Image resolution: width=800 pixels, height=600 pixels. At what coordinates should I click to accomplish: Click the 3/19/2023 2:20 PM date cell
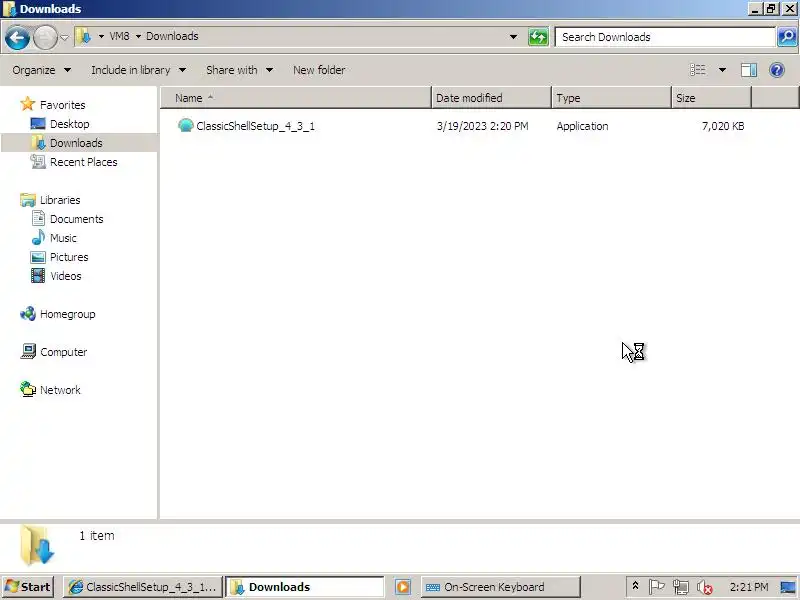pos(482,126)
